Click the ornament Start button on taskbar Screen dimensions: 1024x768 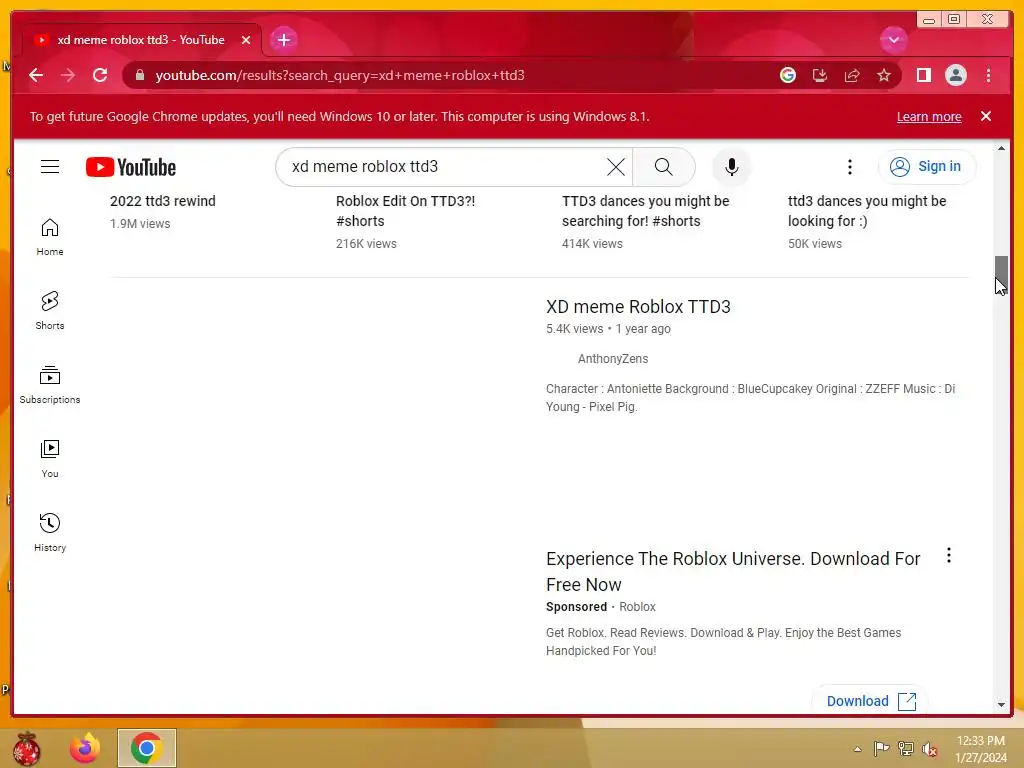[x=26, y=748]
